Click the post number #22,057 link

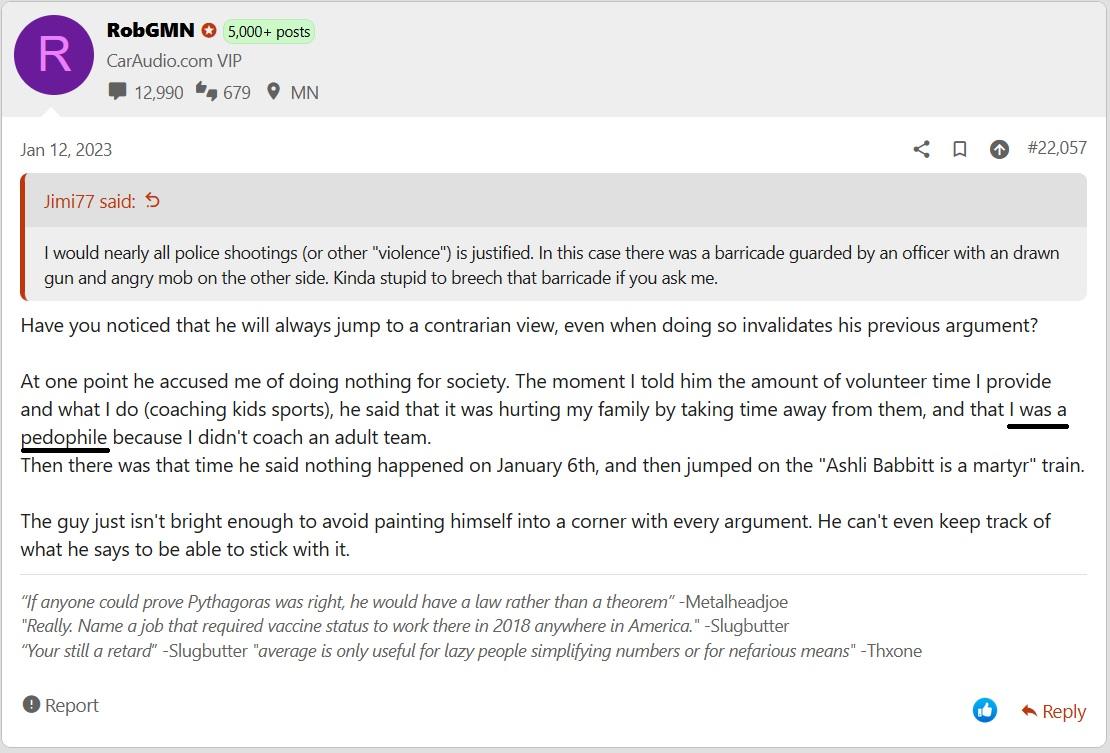point(1056,148)
